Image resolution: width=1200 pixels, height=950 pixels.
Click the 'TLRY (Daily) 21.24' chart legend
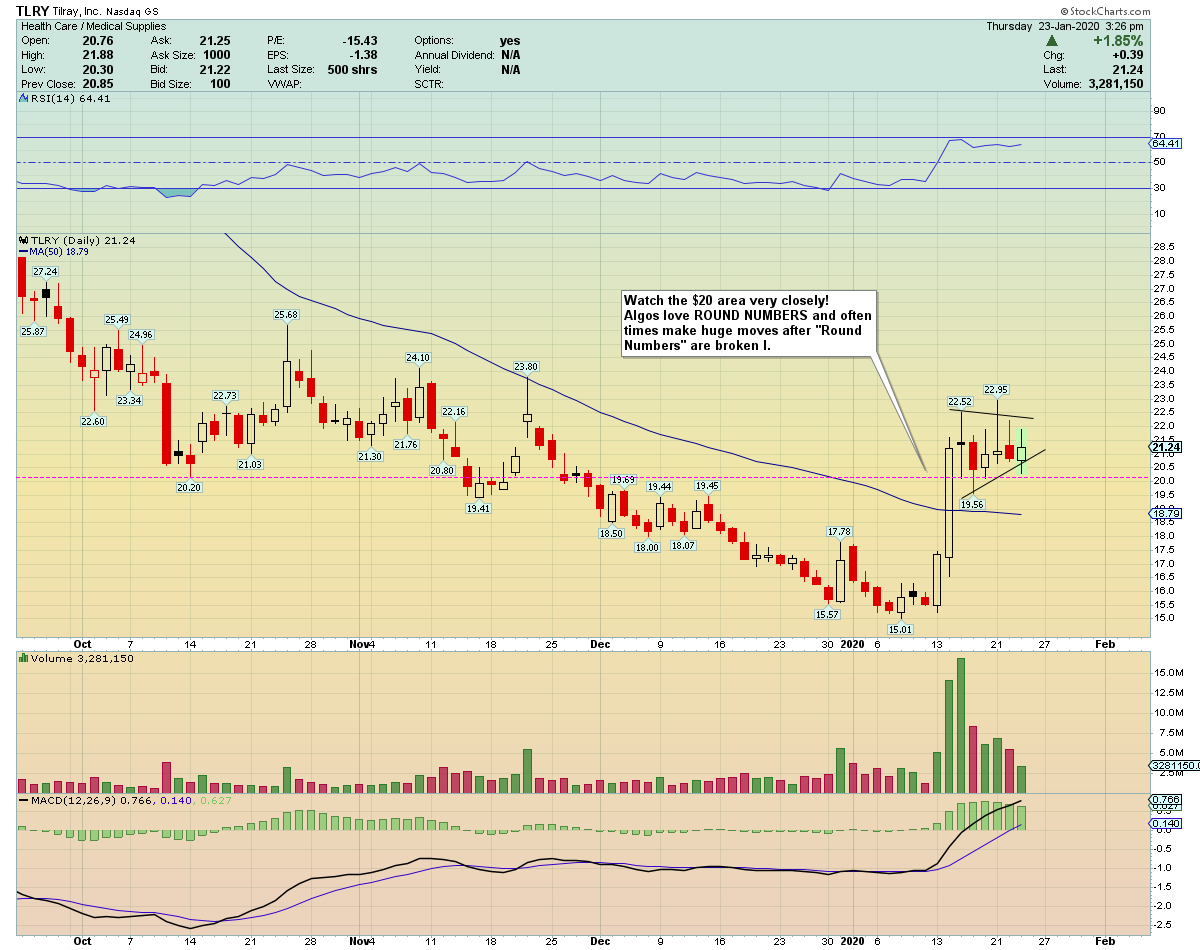[77, 241]
